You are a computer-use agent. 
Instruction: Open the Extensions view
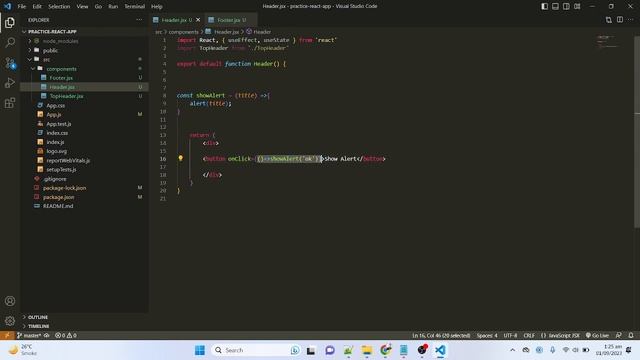pyautogui.click(x=10, y=103)
